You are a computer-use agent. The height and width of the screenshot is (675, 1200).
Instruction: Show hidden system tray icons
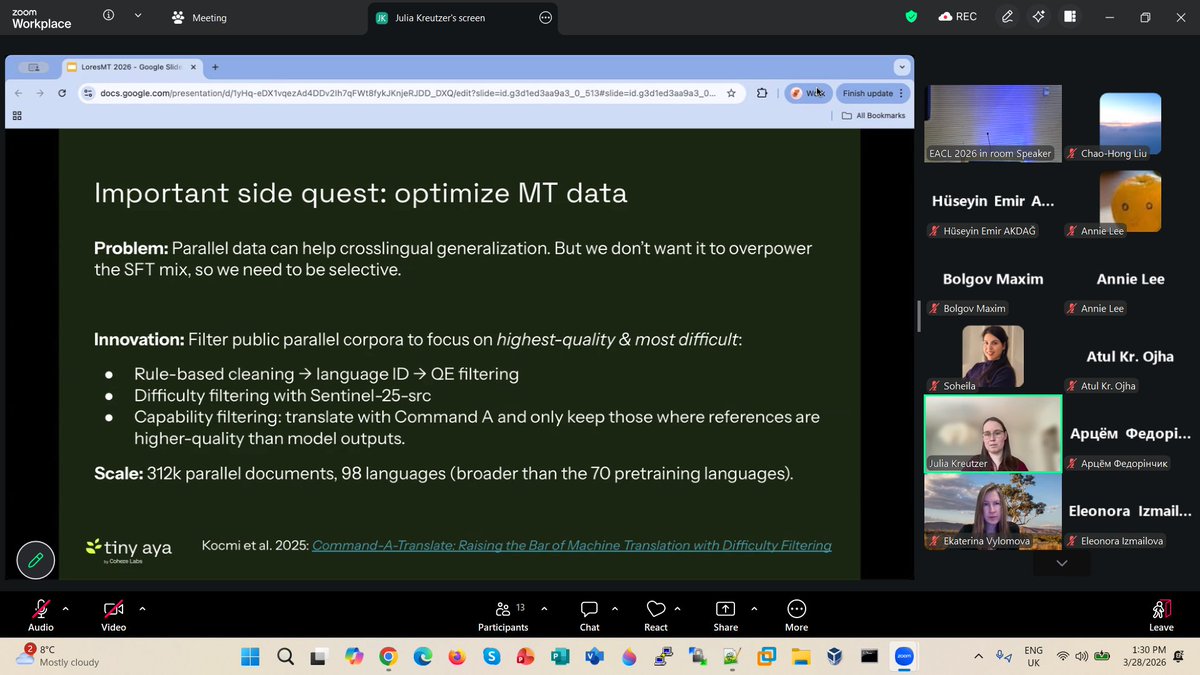point(978,656)
